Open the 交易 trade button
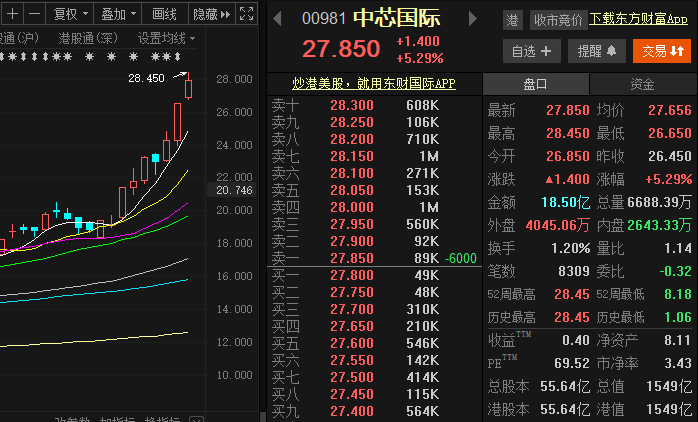The image size is (698, 422). [x=662, y=51]
